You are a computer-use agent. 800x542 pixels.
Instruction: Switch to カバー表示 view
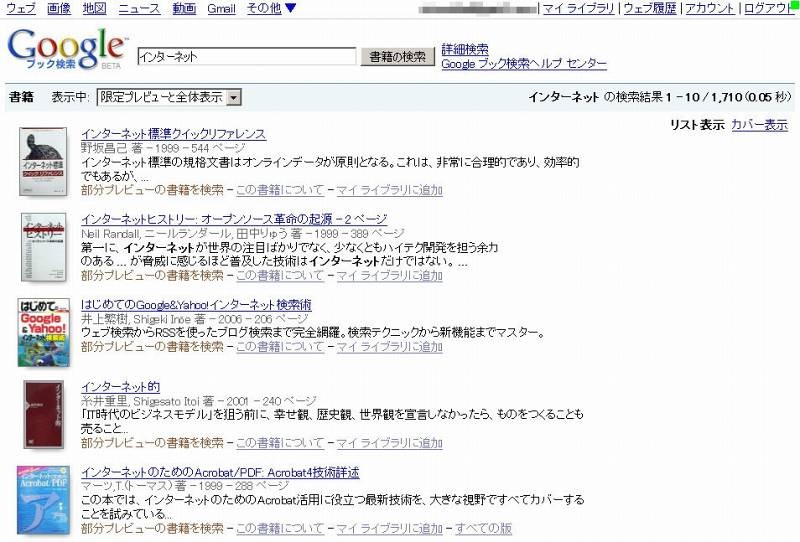click(759, 125)
